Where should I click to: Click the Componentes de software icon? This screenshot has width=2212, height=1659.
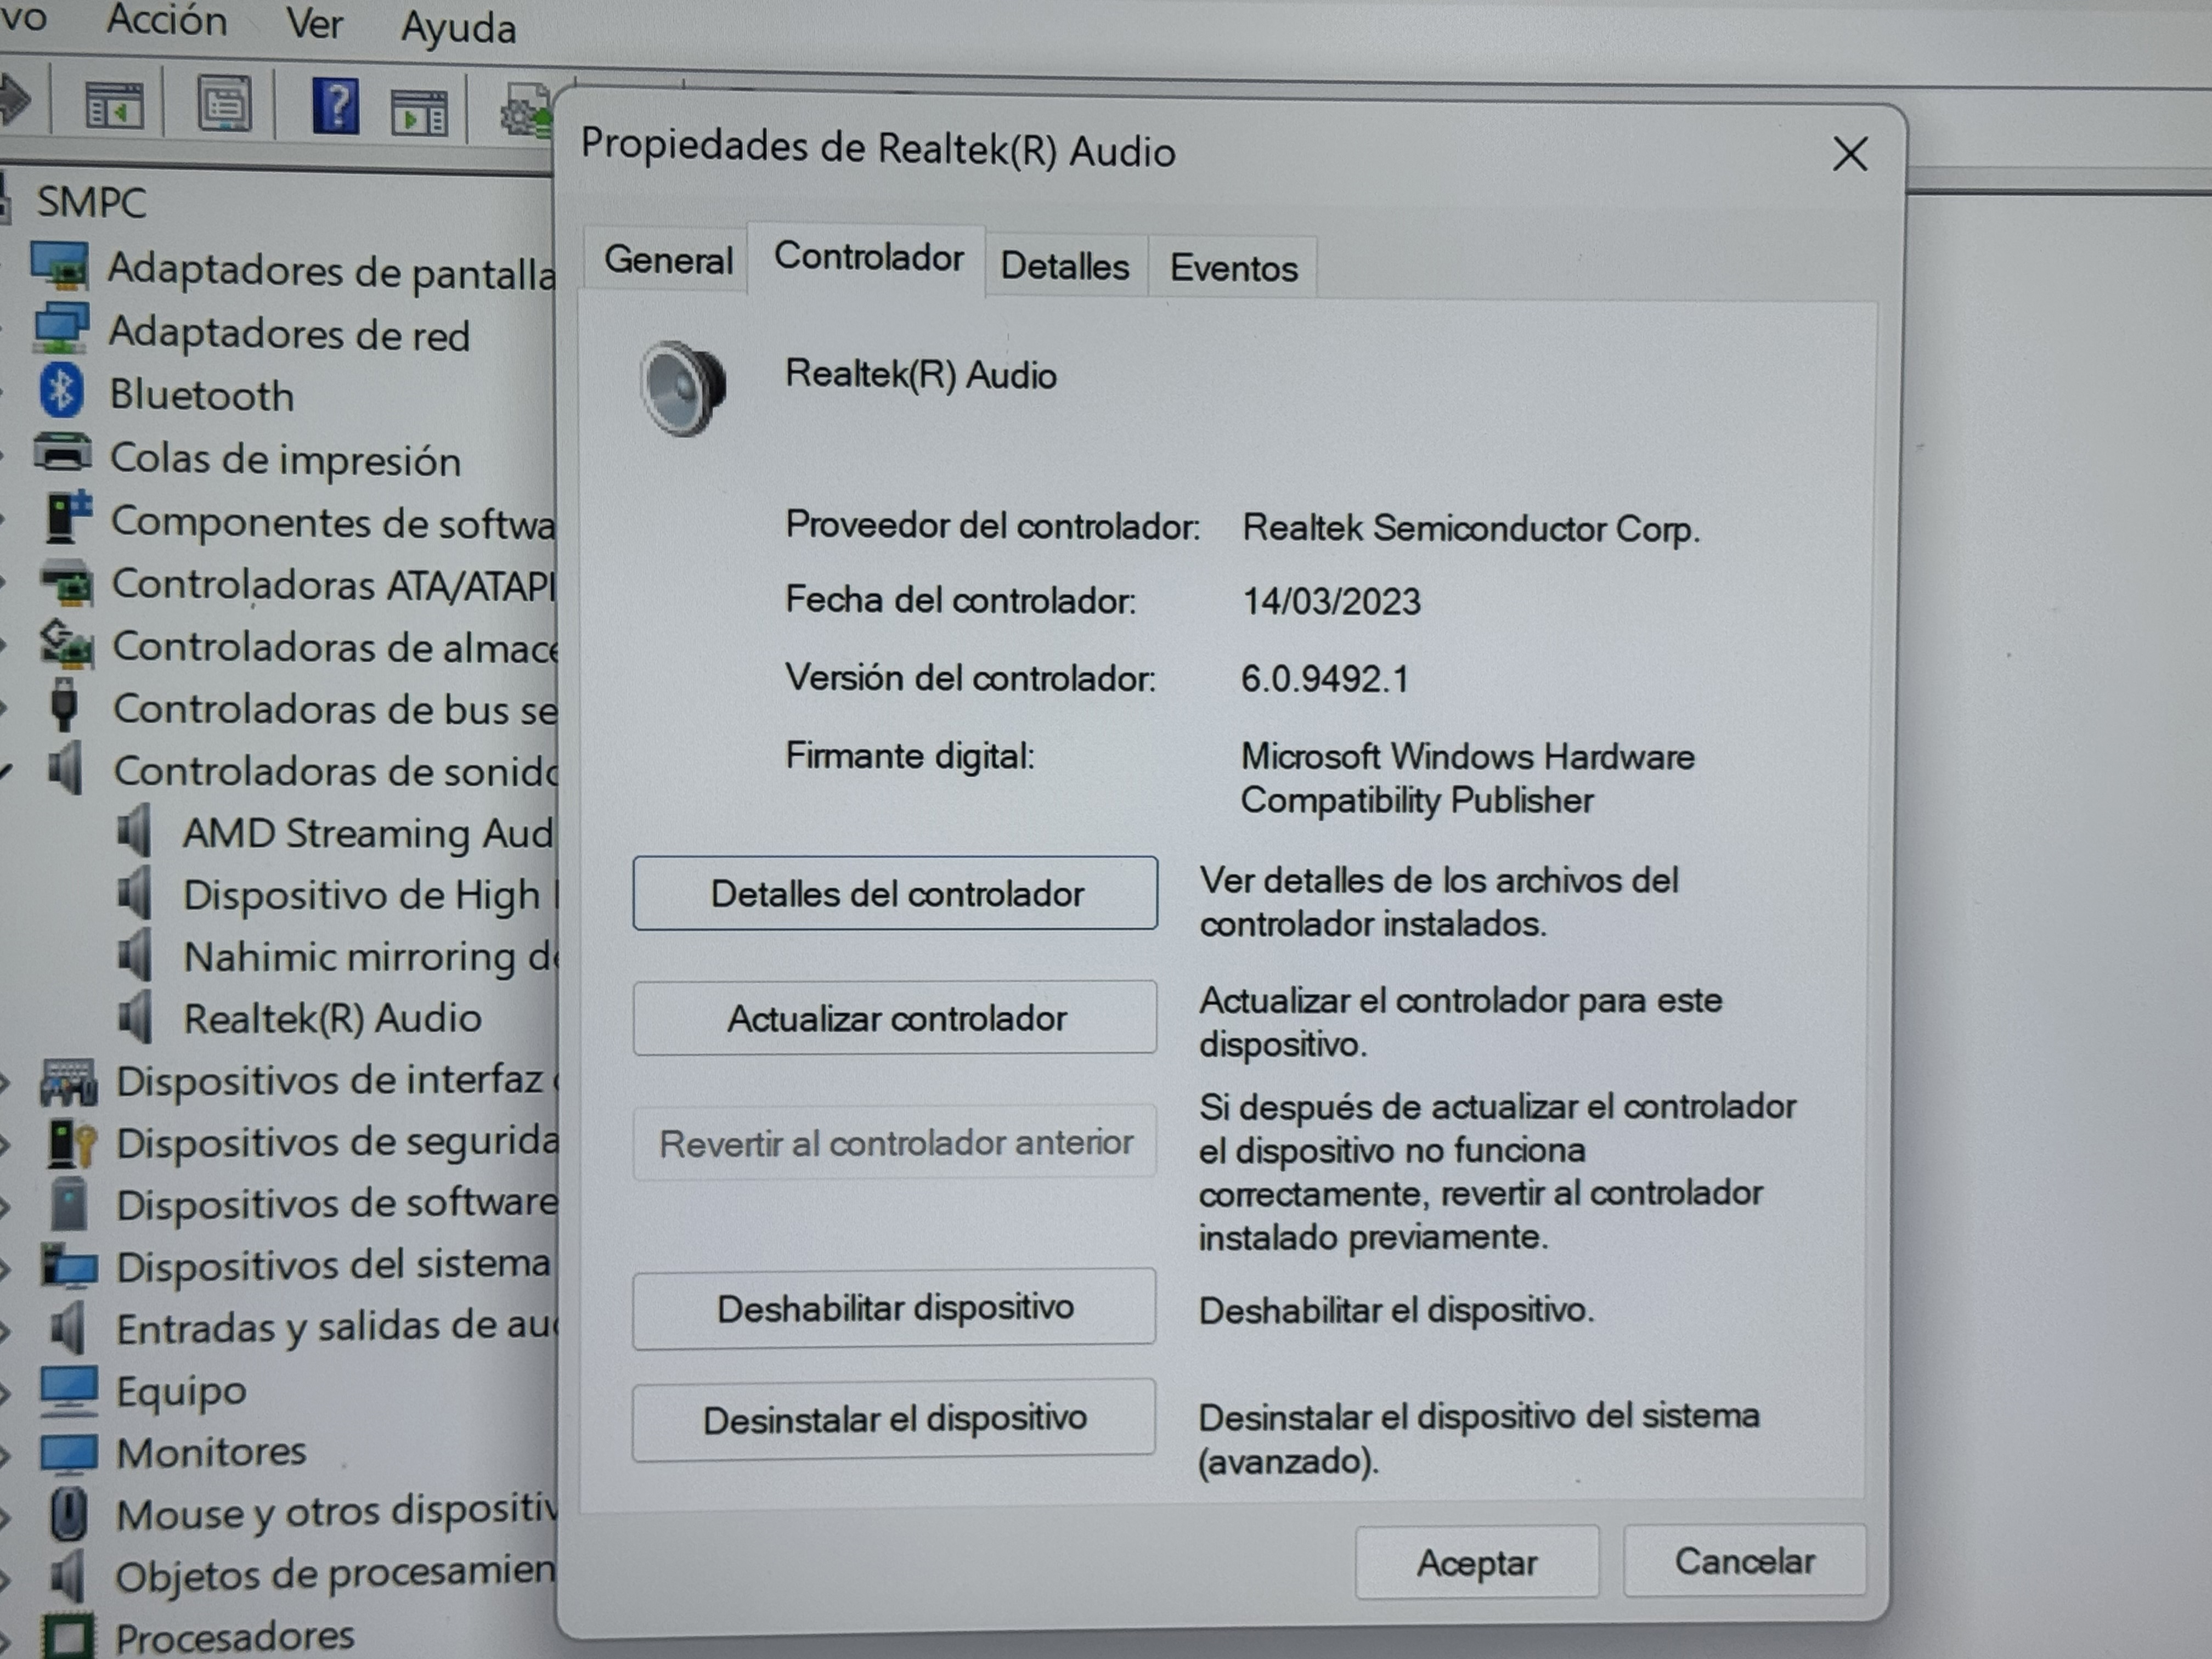point(68,517)
